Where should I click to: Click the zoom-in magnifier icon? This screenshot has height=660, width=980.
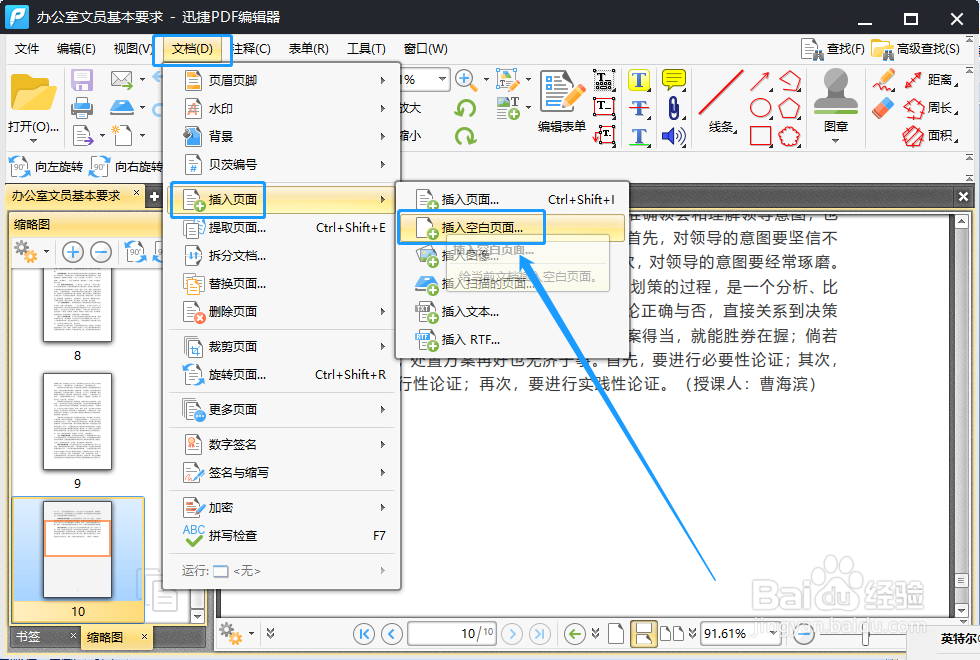(465, 79)
